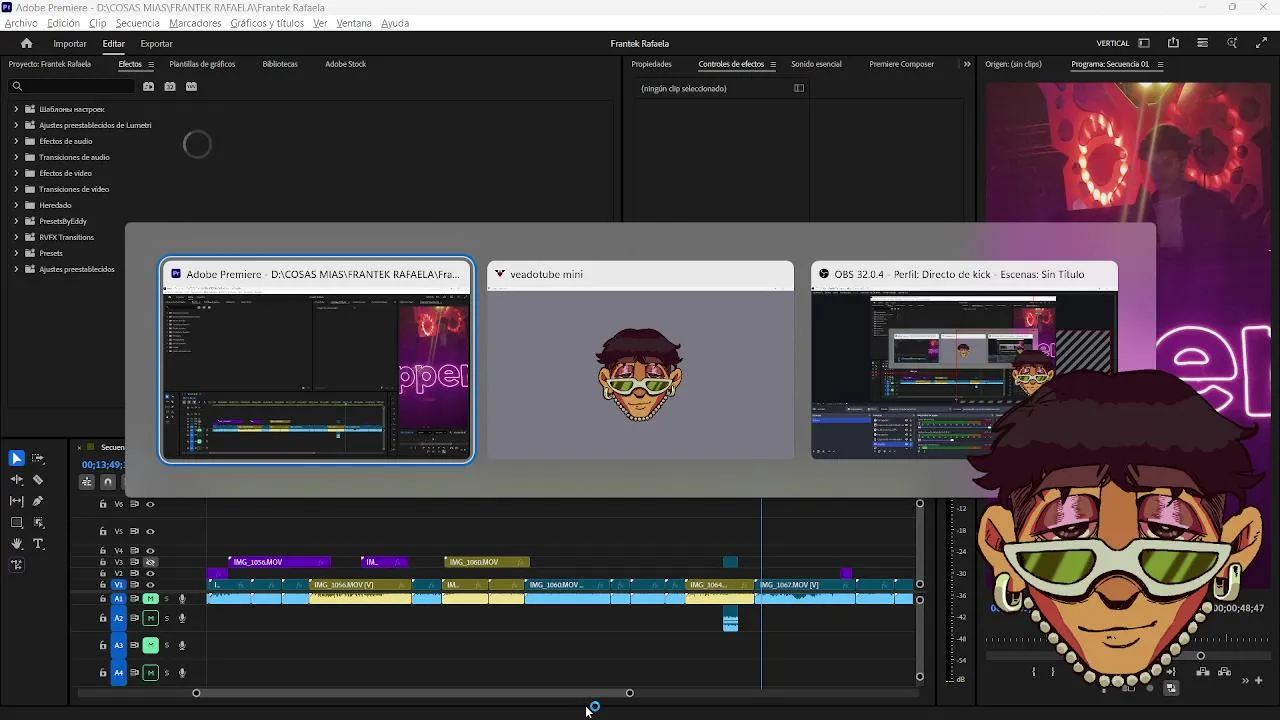Open the Archivo menu
Image resolution: width=1280 pixels, height=720 pixels.
click(x=21, y=23)
